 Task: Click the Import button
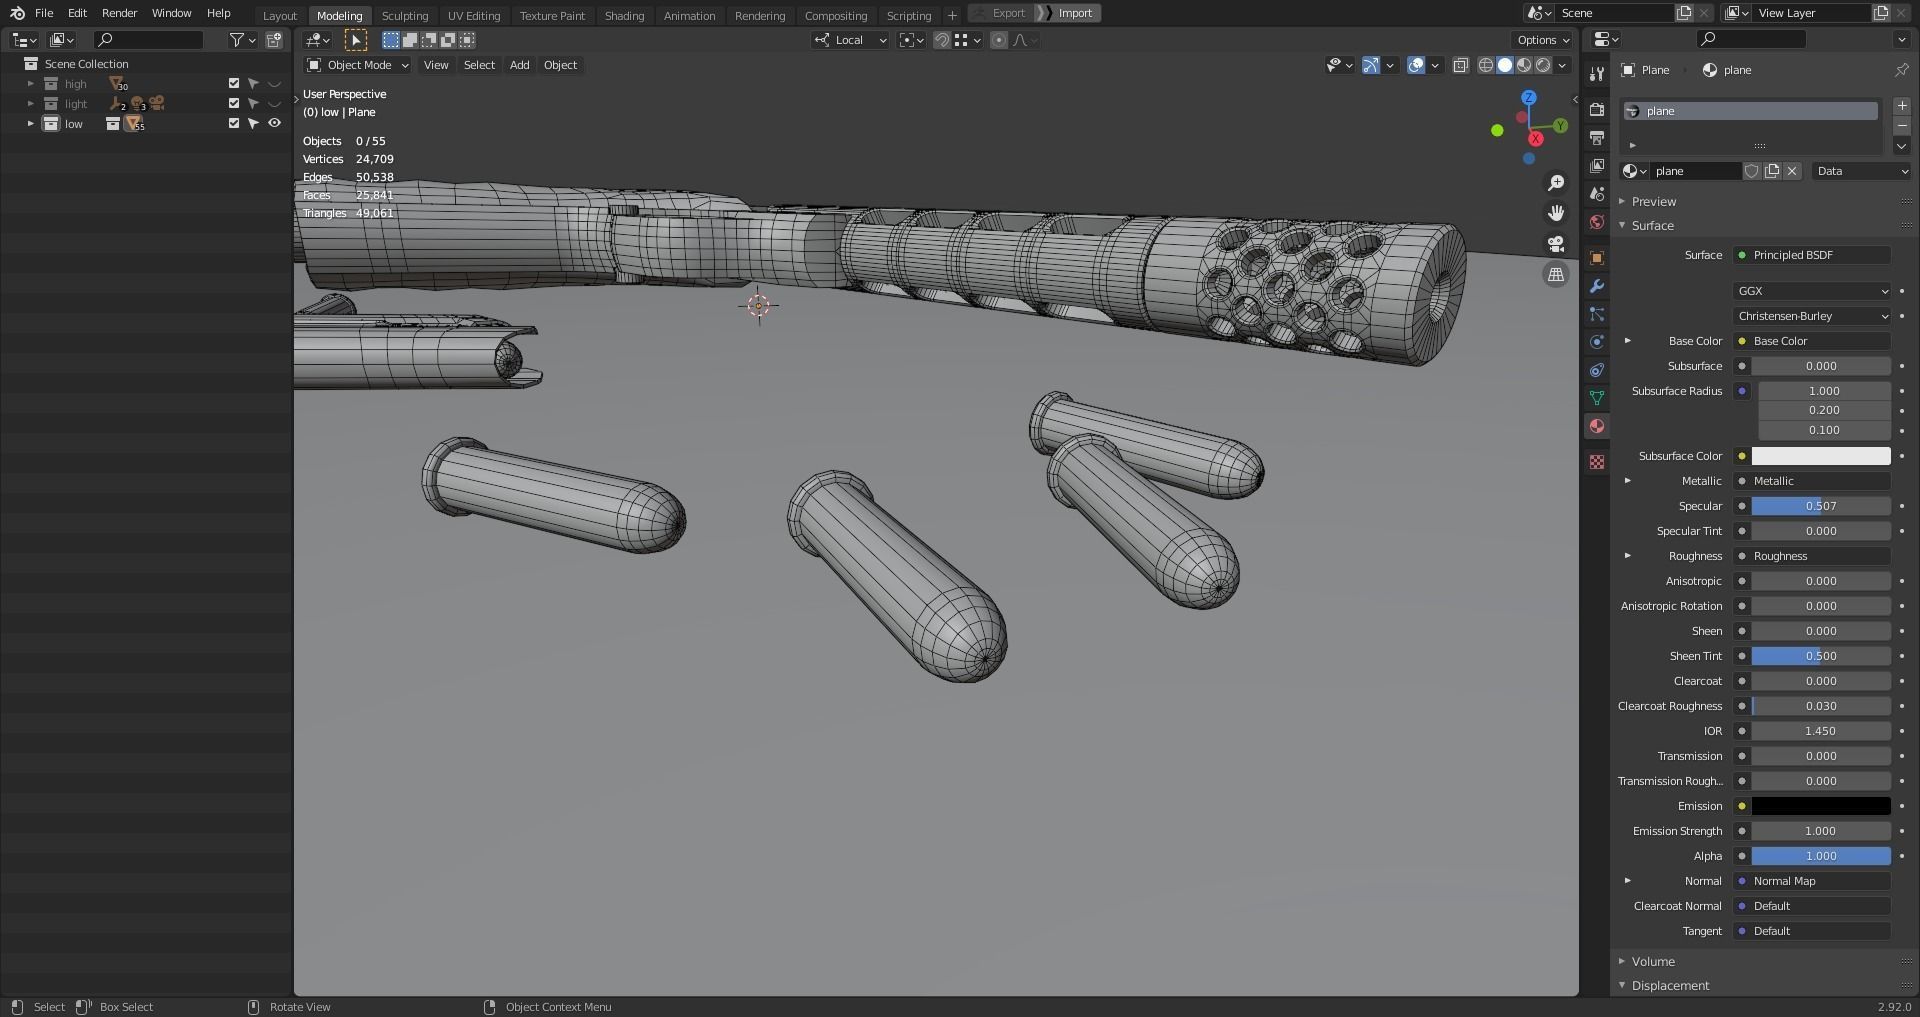(1075, 13)
